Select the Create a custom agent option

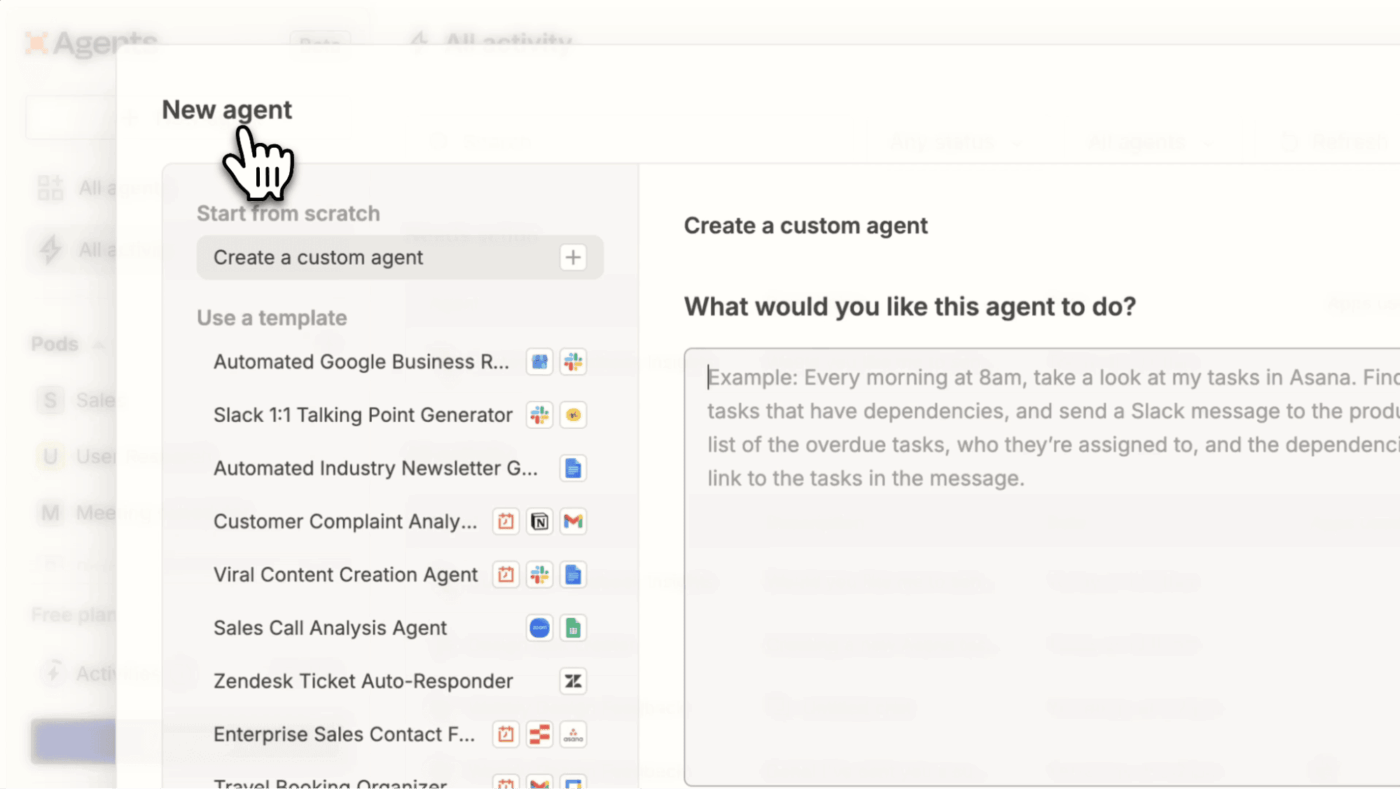318,258
